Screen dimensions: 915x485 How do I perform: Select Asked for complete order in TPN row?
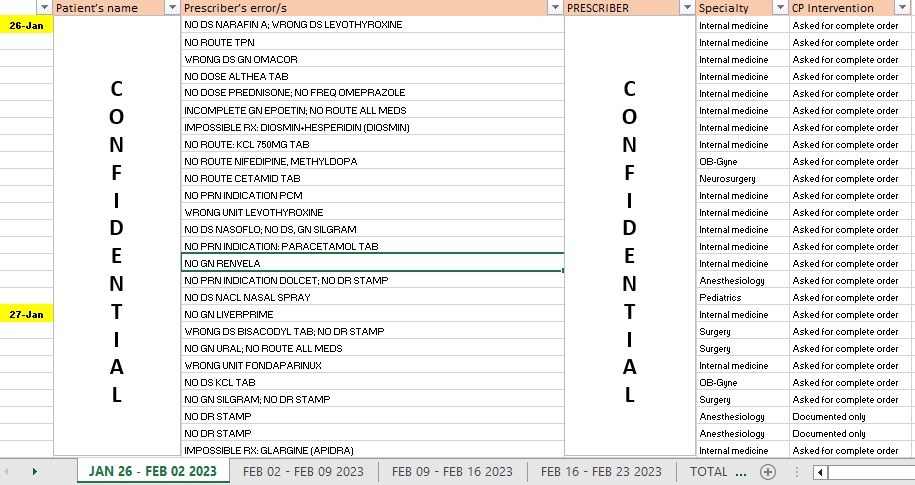[x=850, y=43]
